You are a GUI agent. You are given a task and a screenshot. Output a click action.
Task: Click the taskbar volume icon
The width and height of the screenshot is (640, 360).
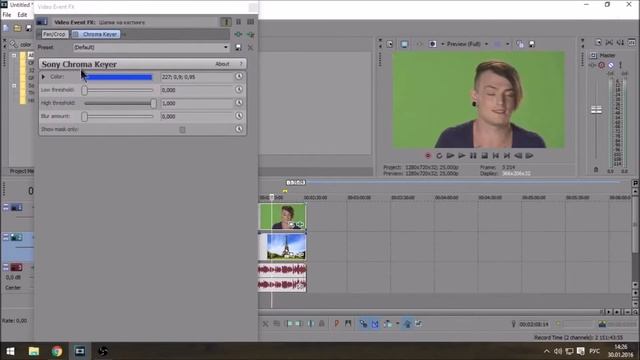558,351
